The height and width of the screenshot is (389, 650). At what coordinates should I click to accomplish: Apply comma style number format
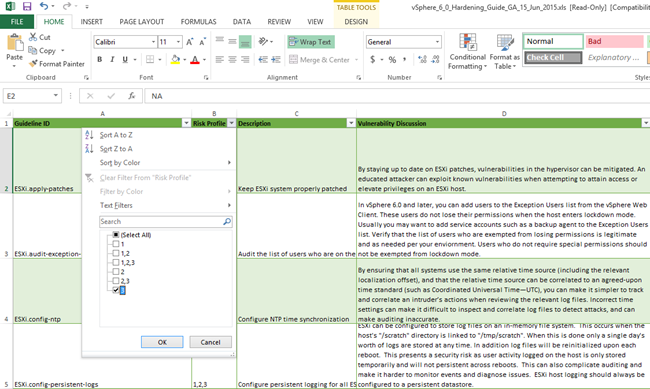click(405, 60)
